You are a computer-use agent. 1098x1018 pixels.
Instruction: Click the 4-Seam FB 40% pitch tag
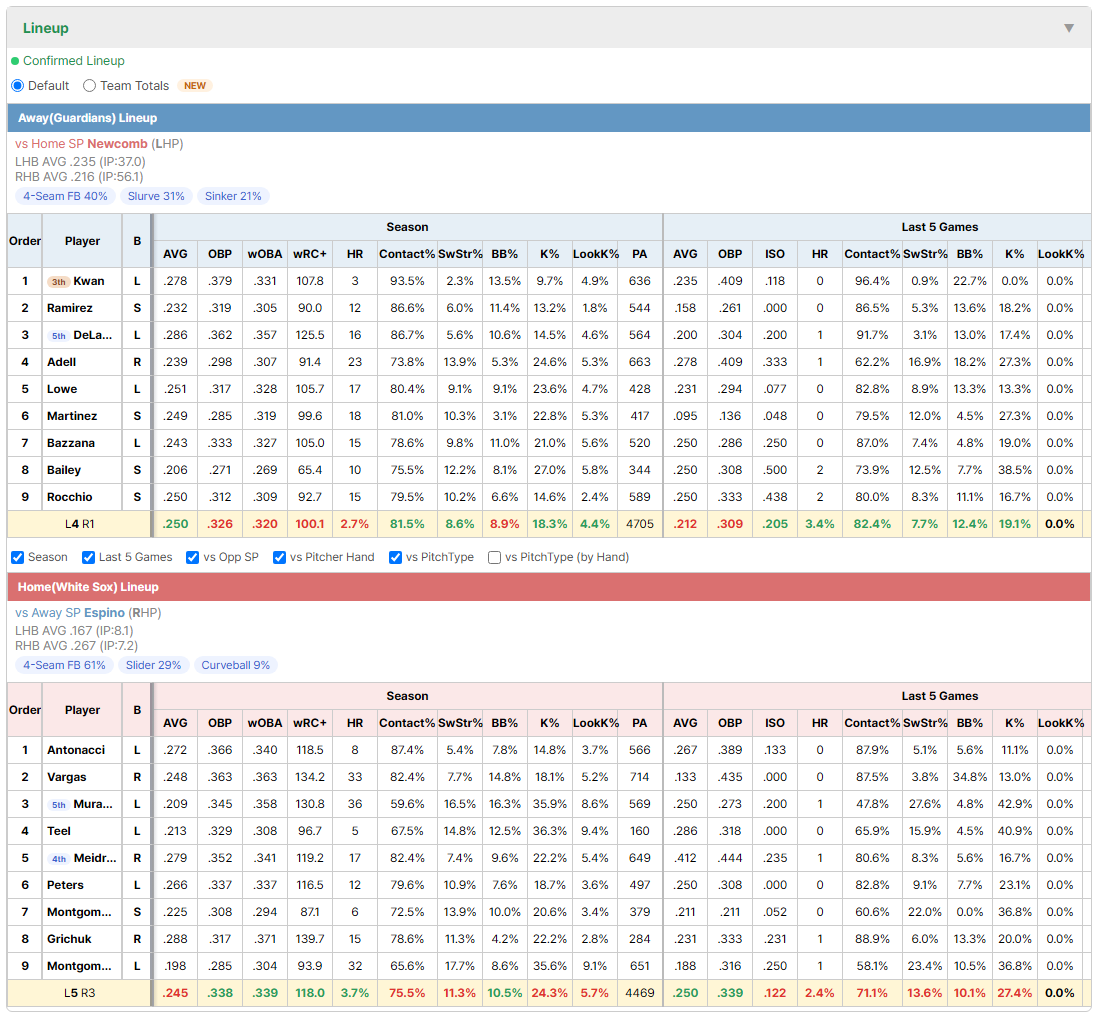pyautogui.click(x=65, y=196)
